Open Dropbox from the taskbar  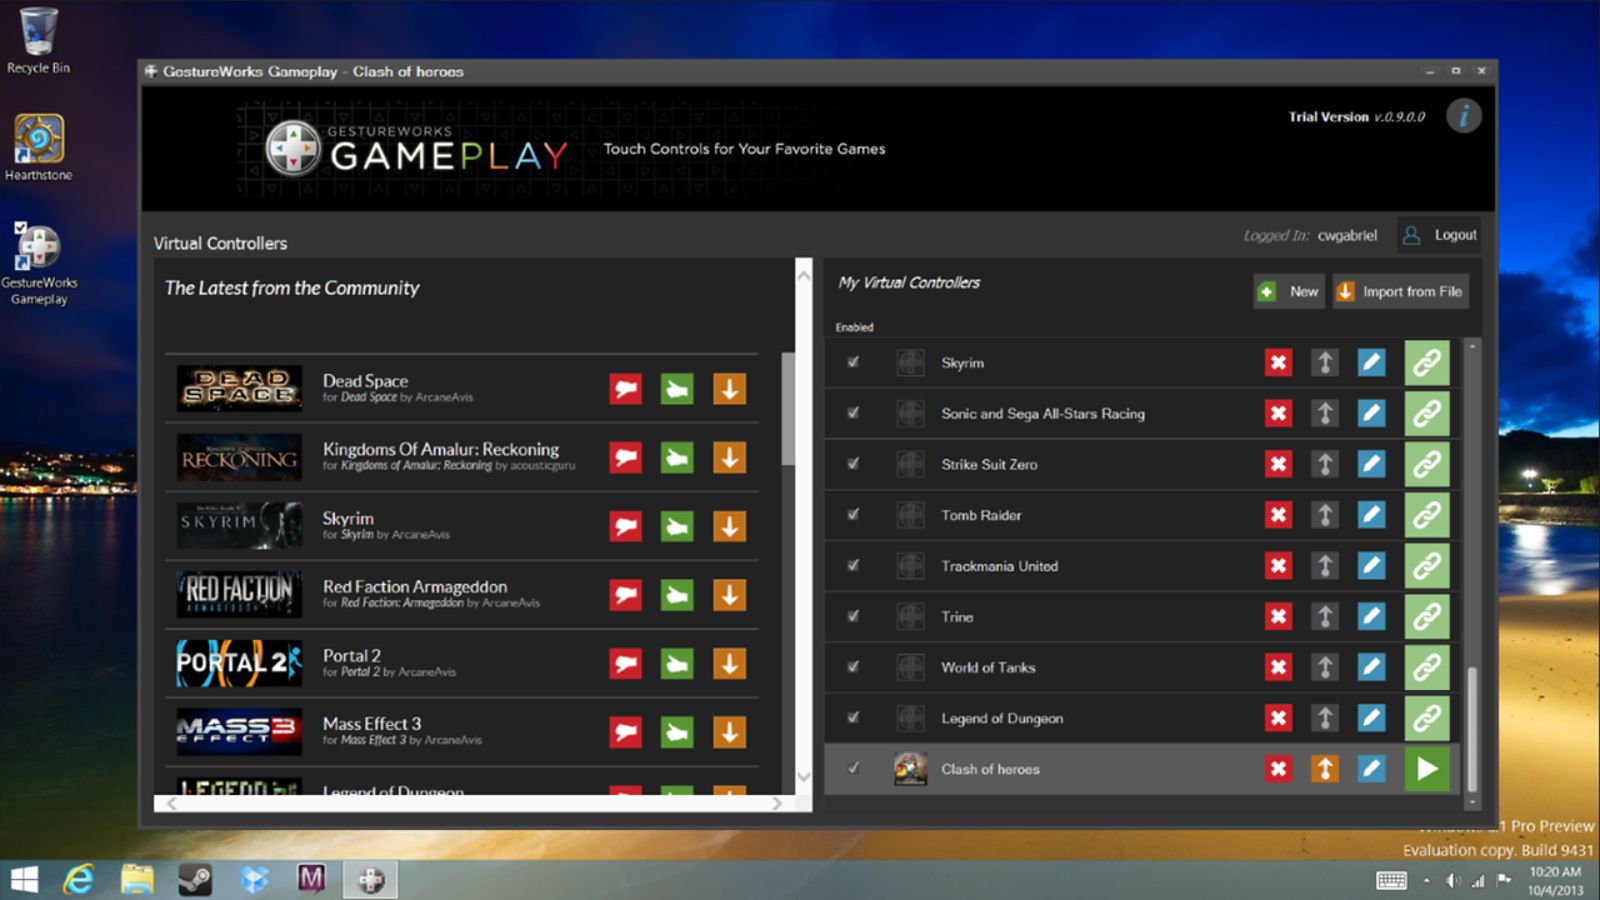(254, 880)
